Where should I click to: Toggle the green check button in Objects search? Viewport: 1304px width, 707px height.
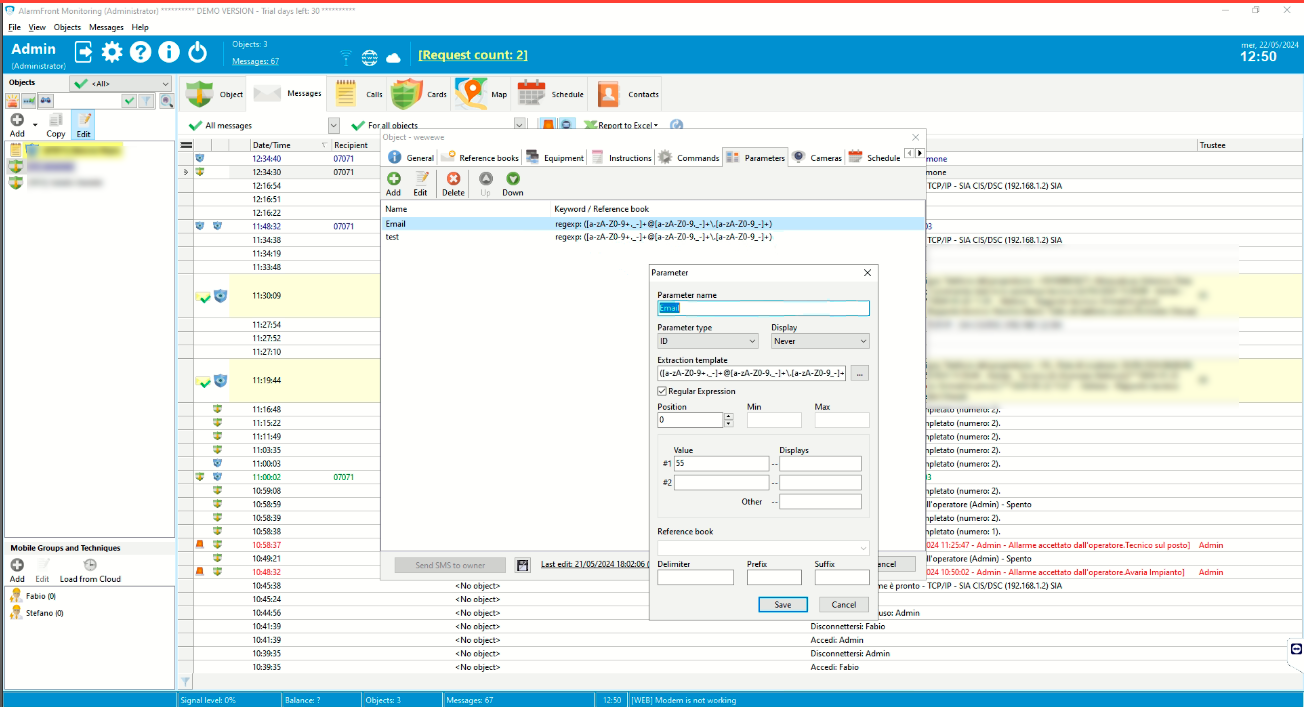pyautogui.click(x=129, y=101)
